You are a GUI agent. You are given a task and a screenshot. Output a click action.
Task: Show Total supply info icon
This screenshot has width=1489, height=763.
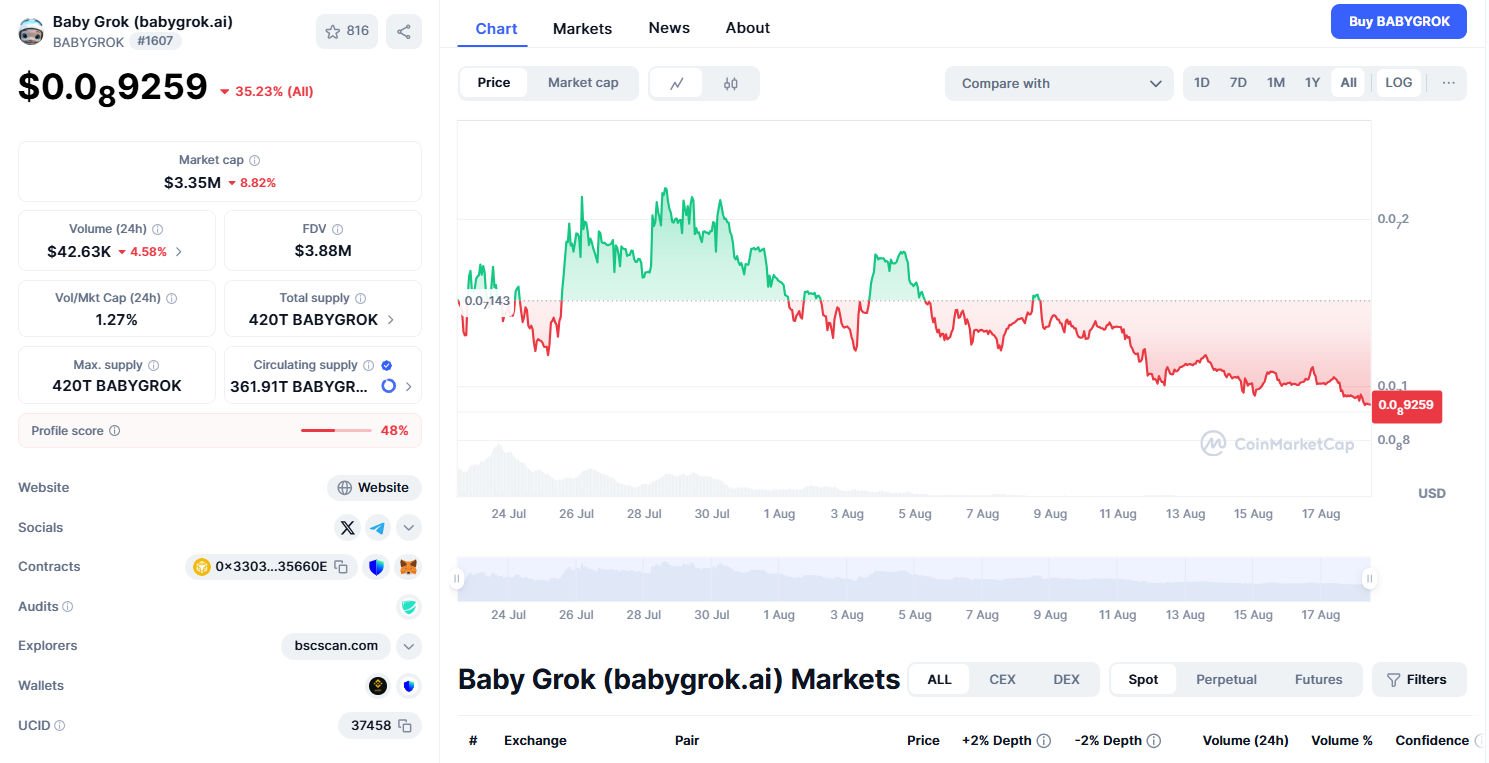coord(361,298)
